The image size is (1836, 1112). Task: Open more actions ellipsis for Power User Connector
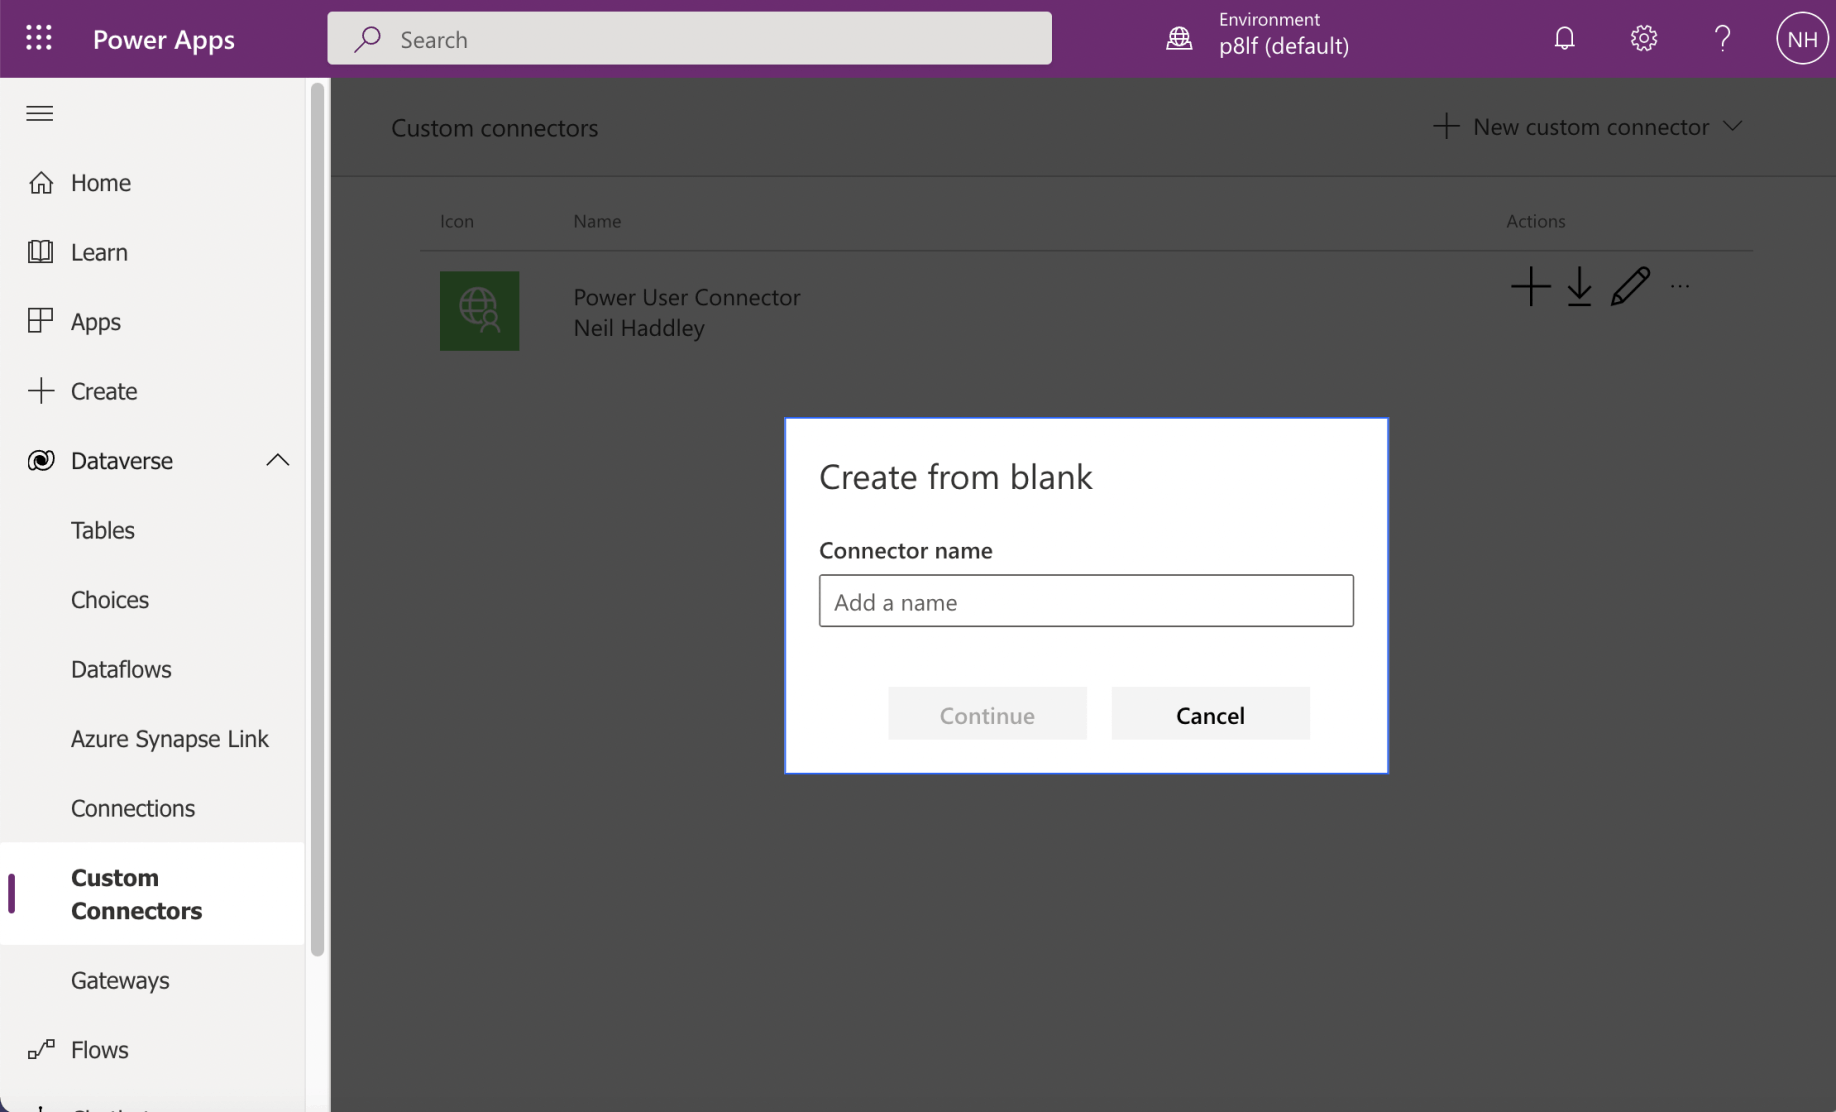click(x=1680, y=287)
